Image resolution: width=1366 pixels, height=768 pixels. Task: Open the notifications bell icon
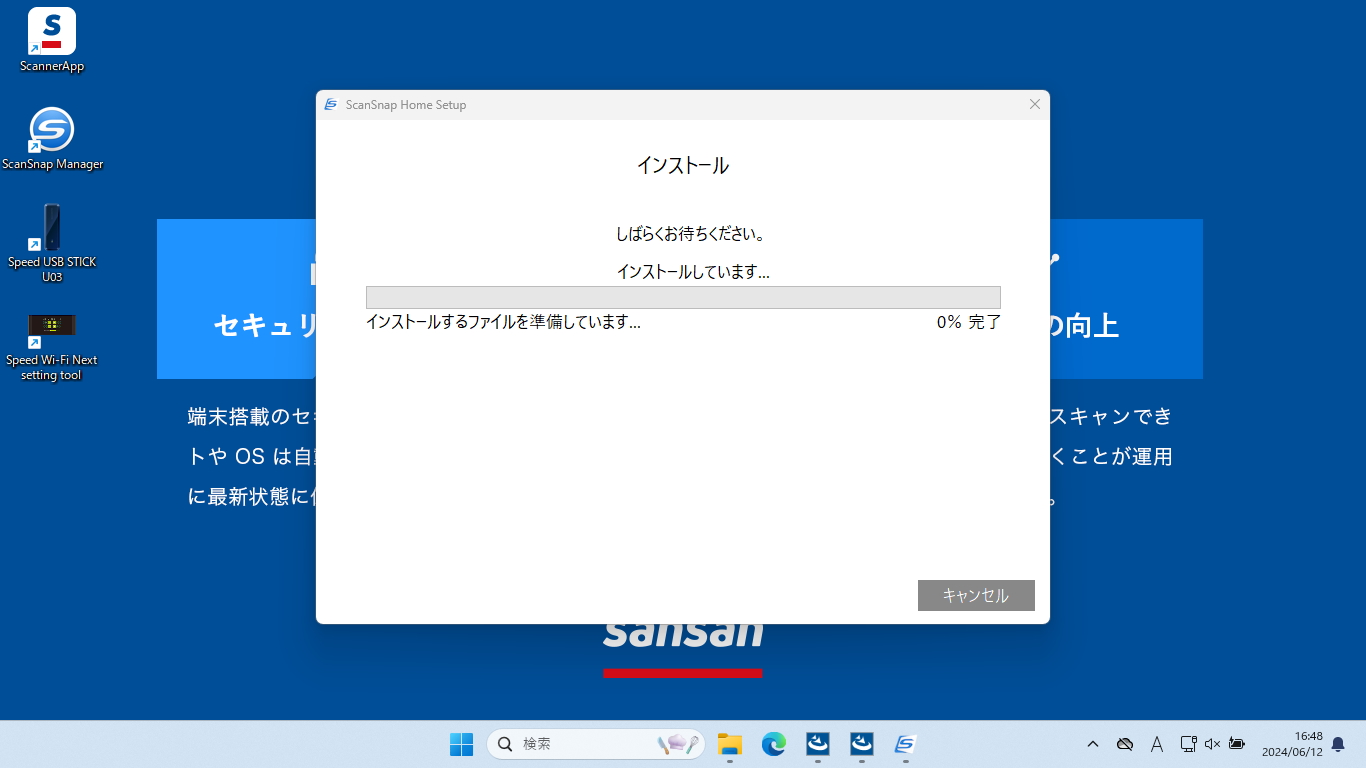[1338, 744]
